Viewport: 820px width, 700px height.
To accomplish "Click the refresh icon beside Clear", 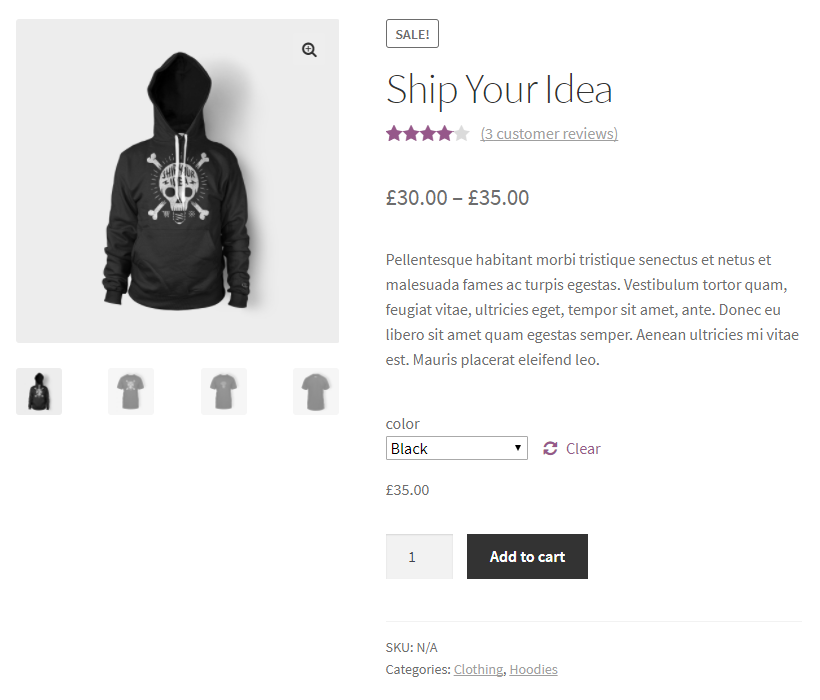I will pos(550,449).
